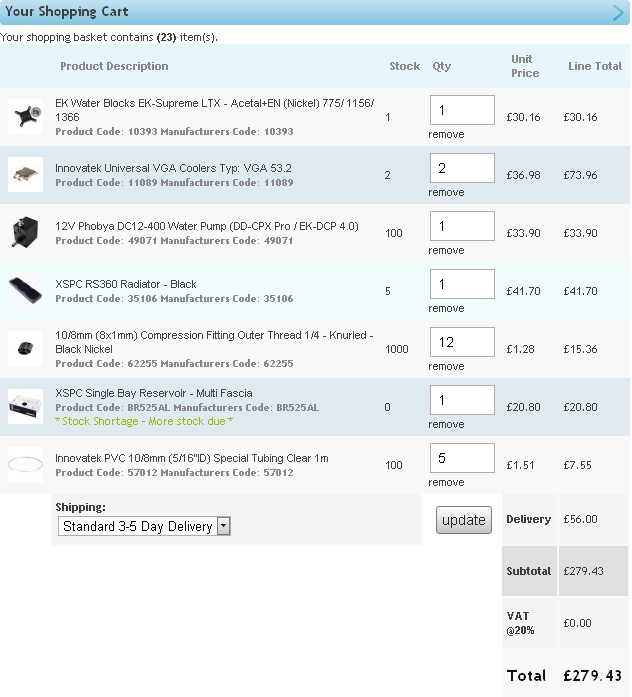632x697 pixels.
Task: Remove the EK-Supreme LTX from cart
Action: click(x=446, y=134)
